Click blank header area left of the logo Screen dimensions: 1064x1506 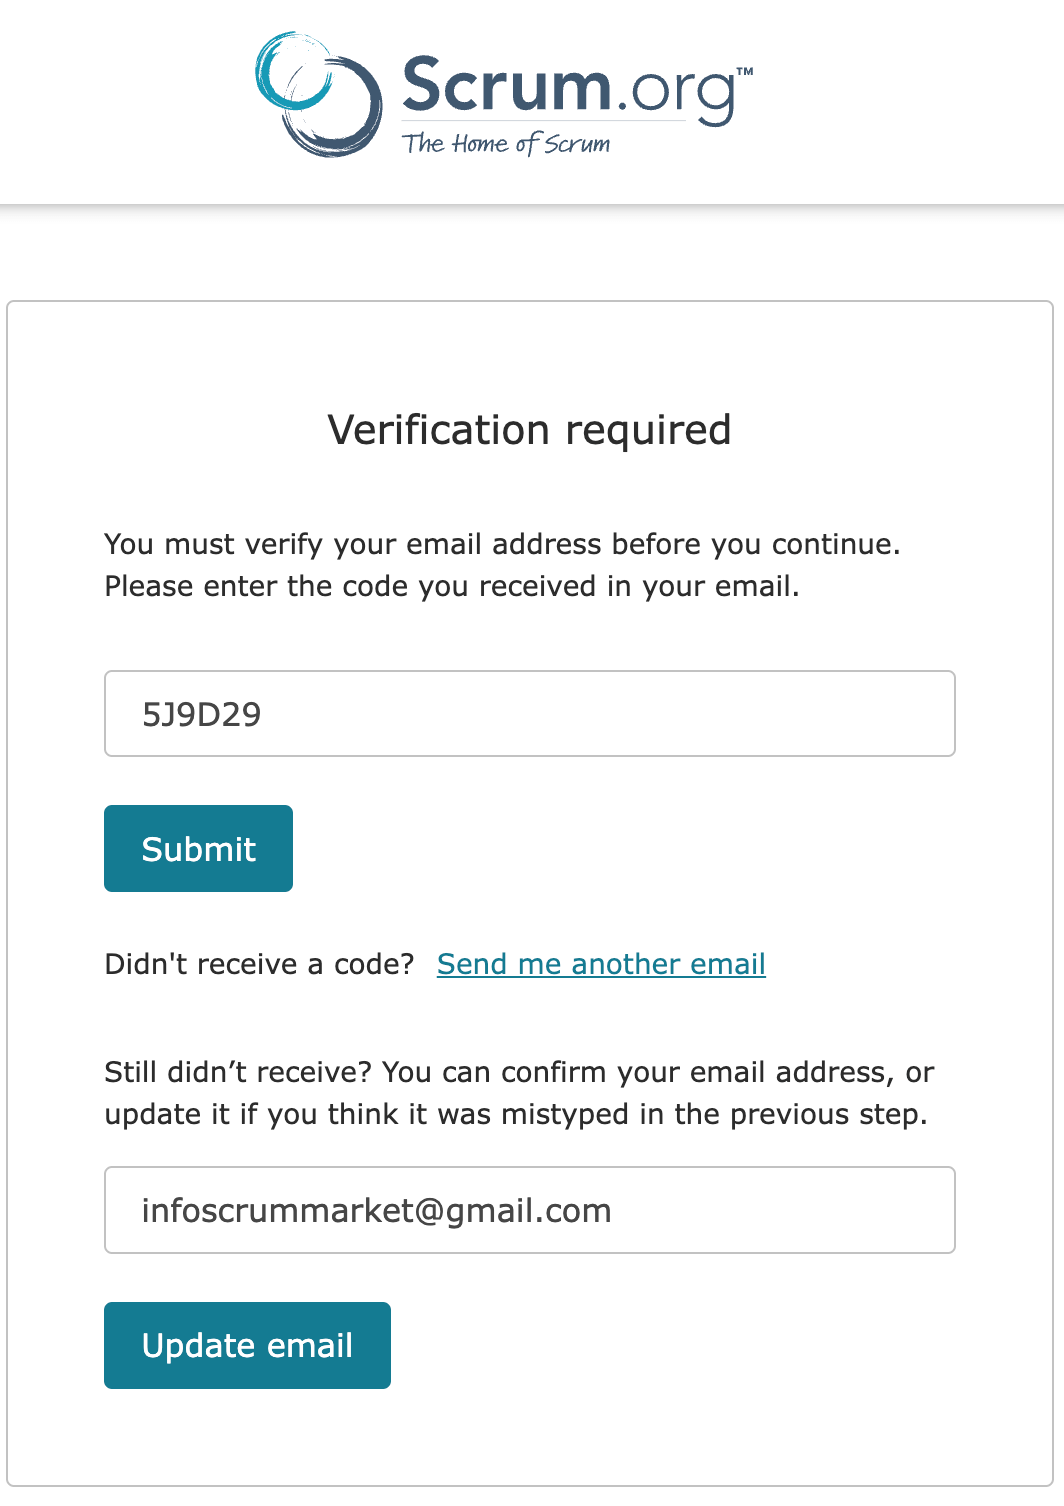click(120, 100)
